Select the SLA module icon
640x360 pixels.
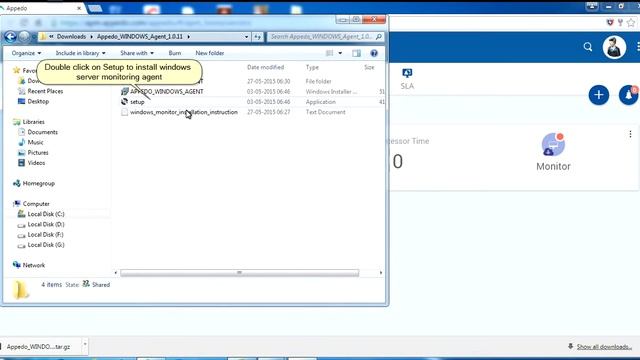[407, 73]
